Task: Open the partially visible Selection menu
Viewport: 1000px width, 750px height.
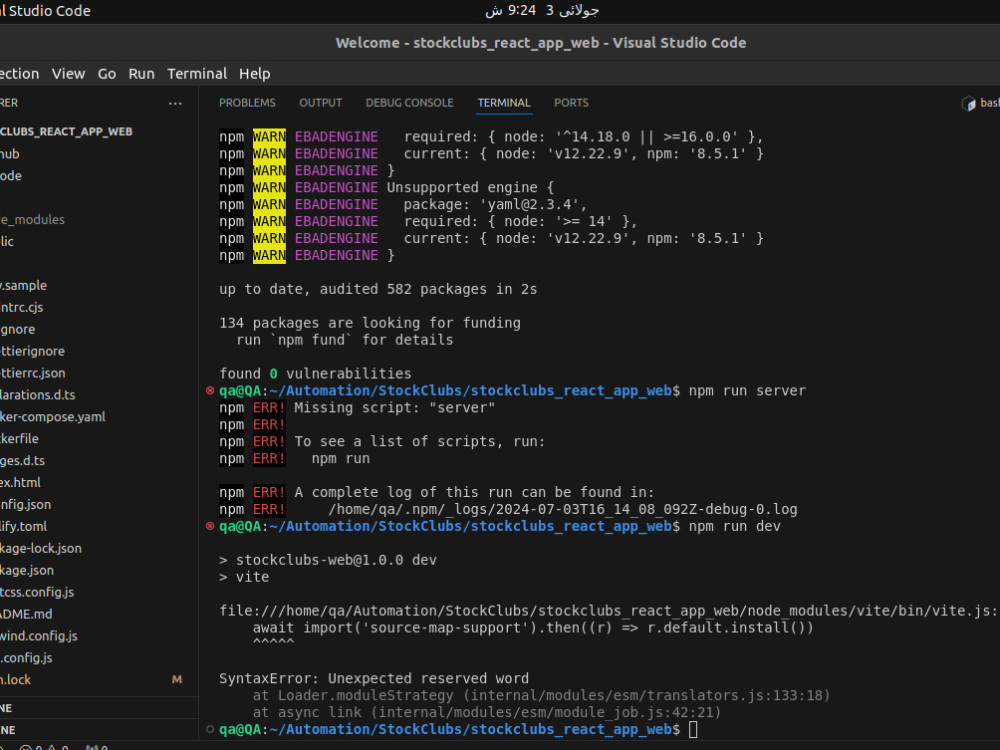Action: click(19, 74)
